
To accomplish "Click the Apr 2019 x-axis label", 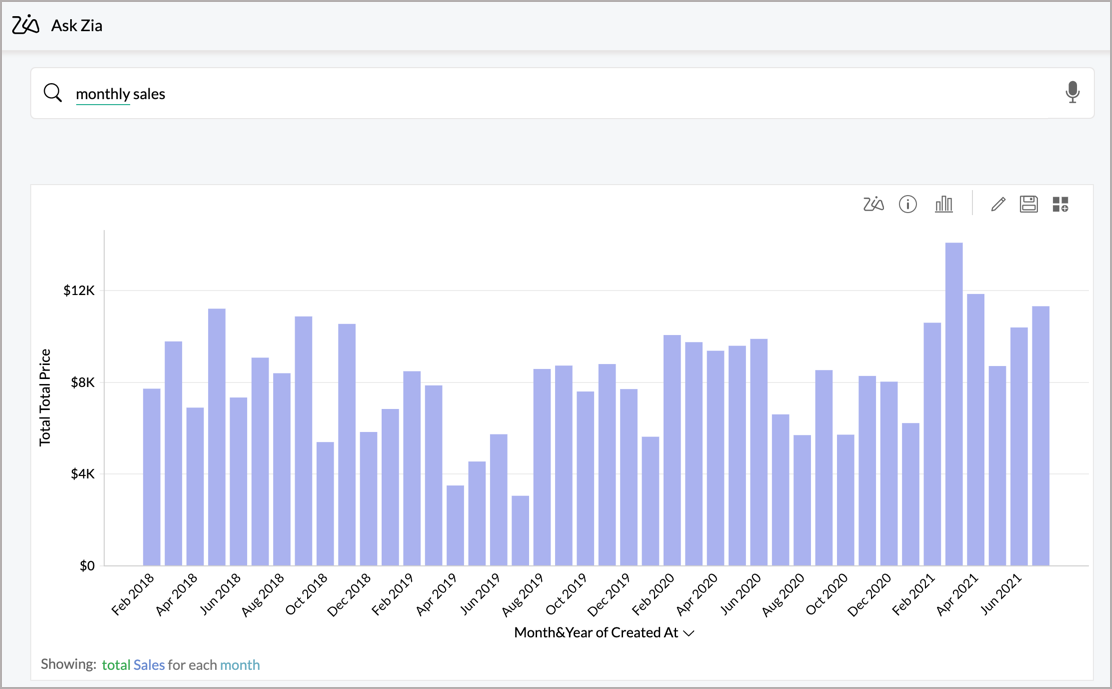I will pos(438,592).
